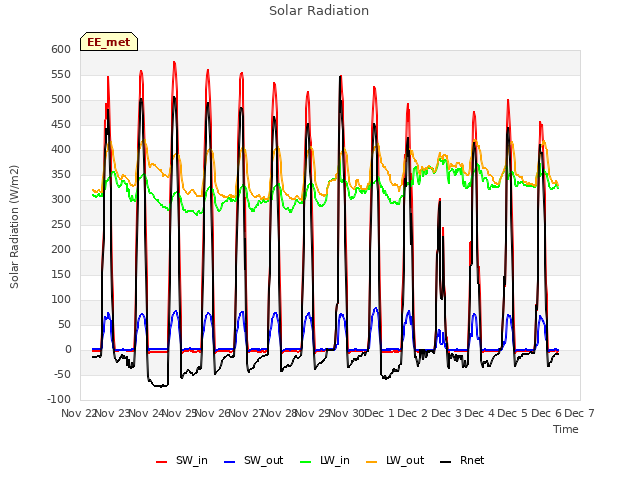
Task: Click the low SW_in peak on Dec 2
Action: pyautogui.click(x=440, y=200)
